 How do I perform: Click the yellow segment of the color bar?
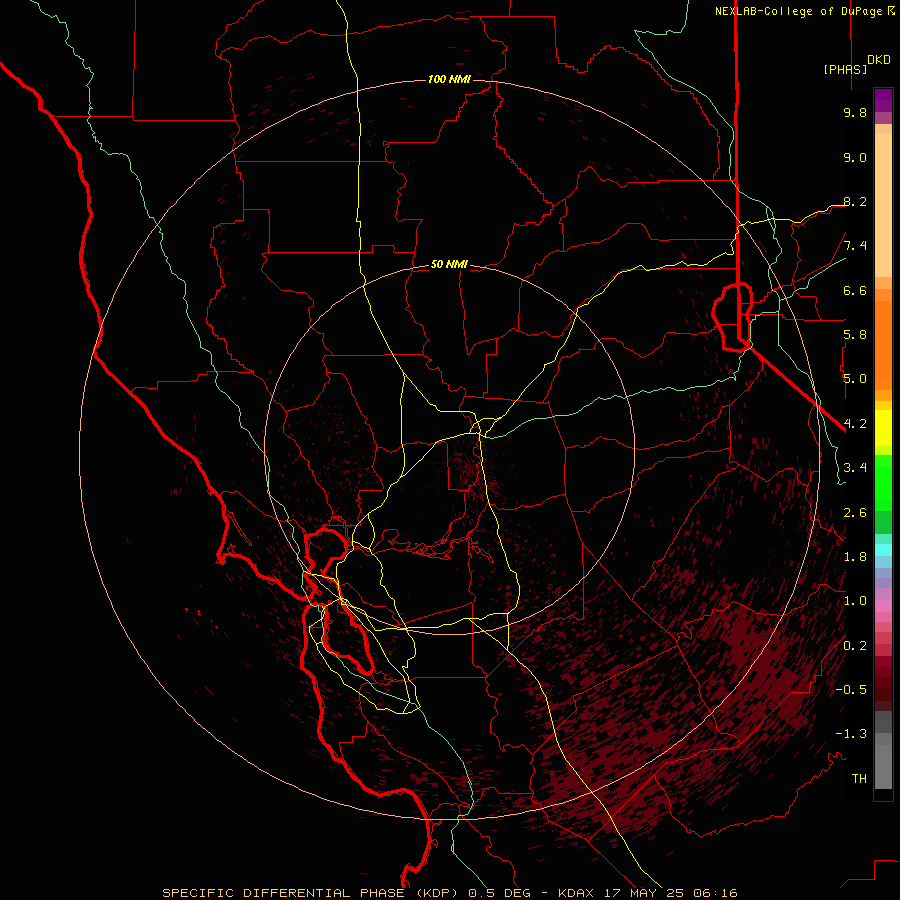883,428
